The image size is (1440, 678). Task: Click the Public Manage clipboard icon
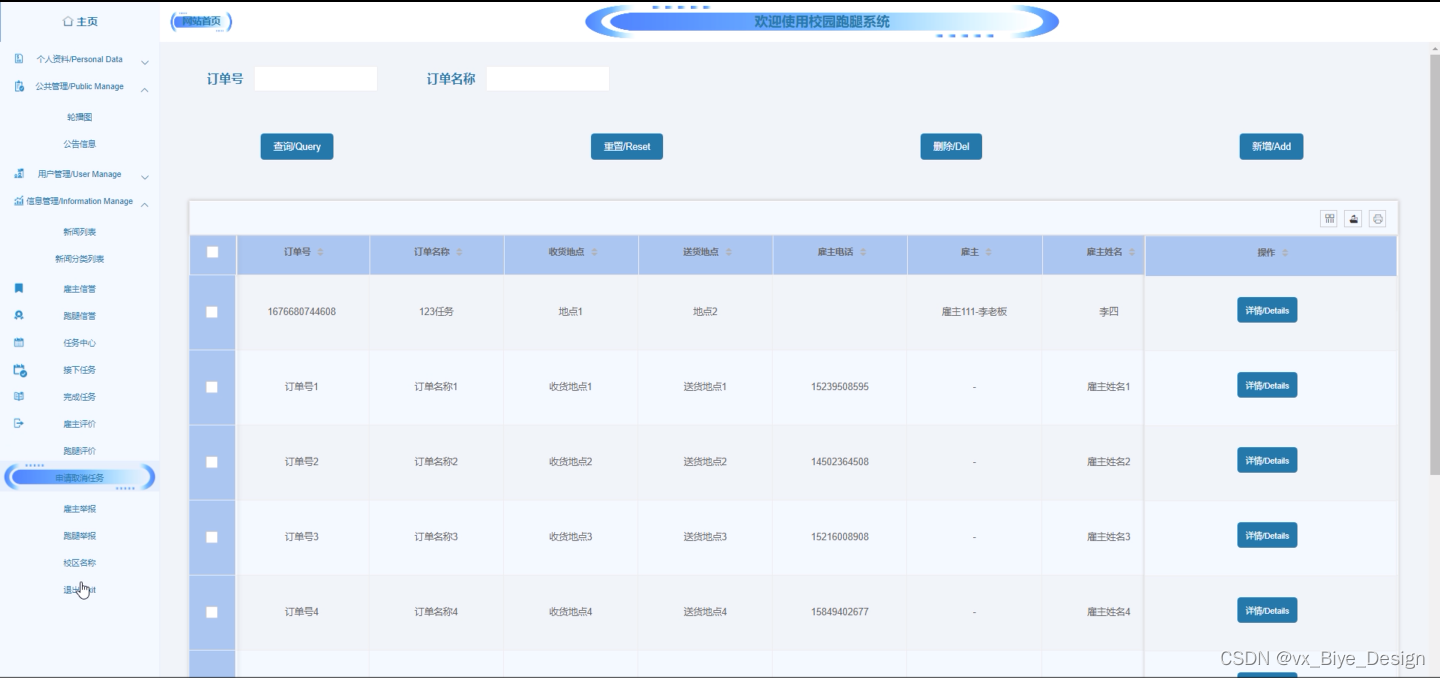[19, 86]
